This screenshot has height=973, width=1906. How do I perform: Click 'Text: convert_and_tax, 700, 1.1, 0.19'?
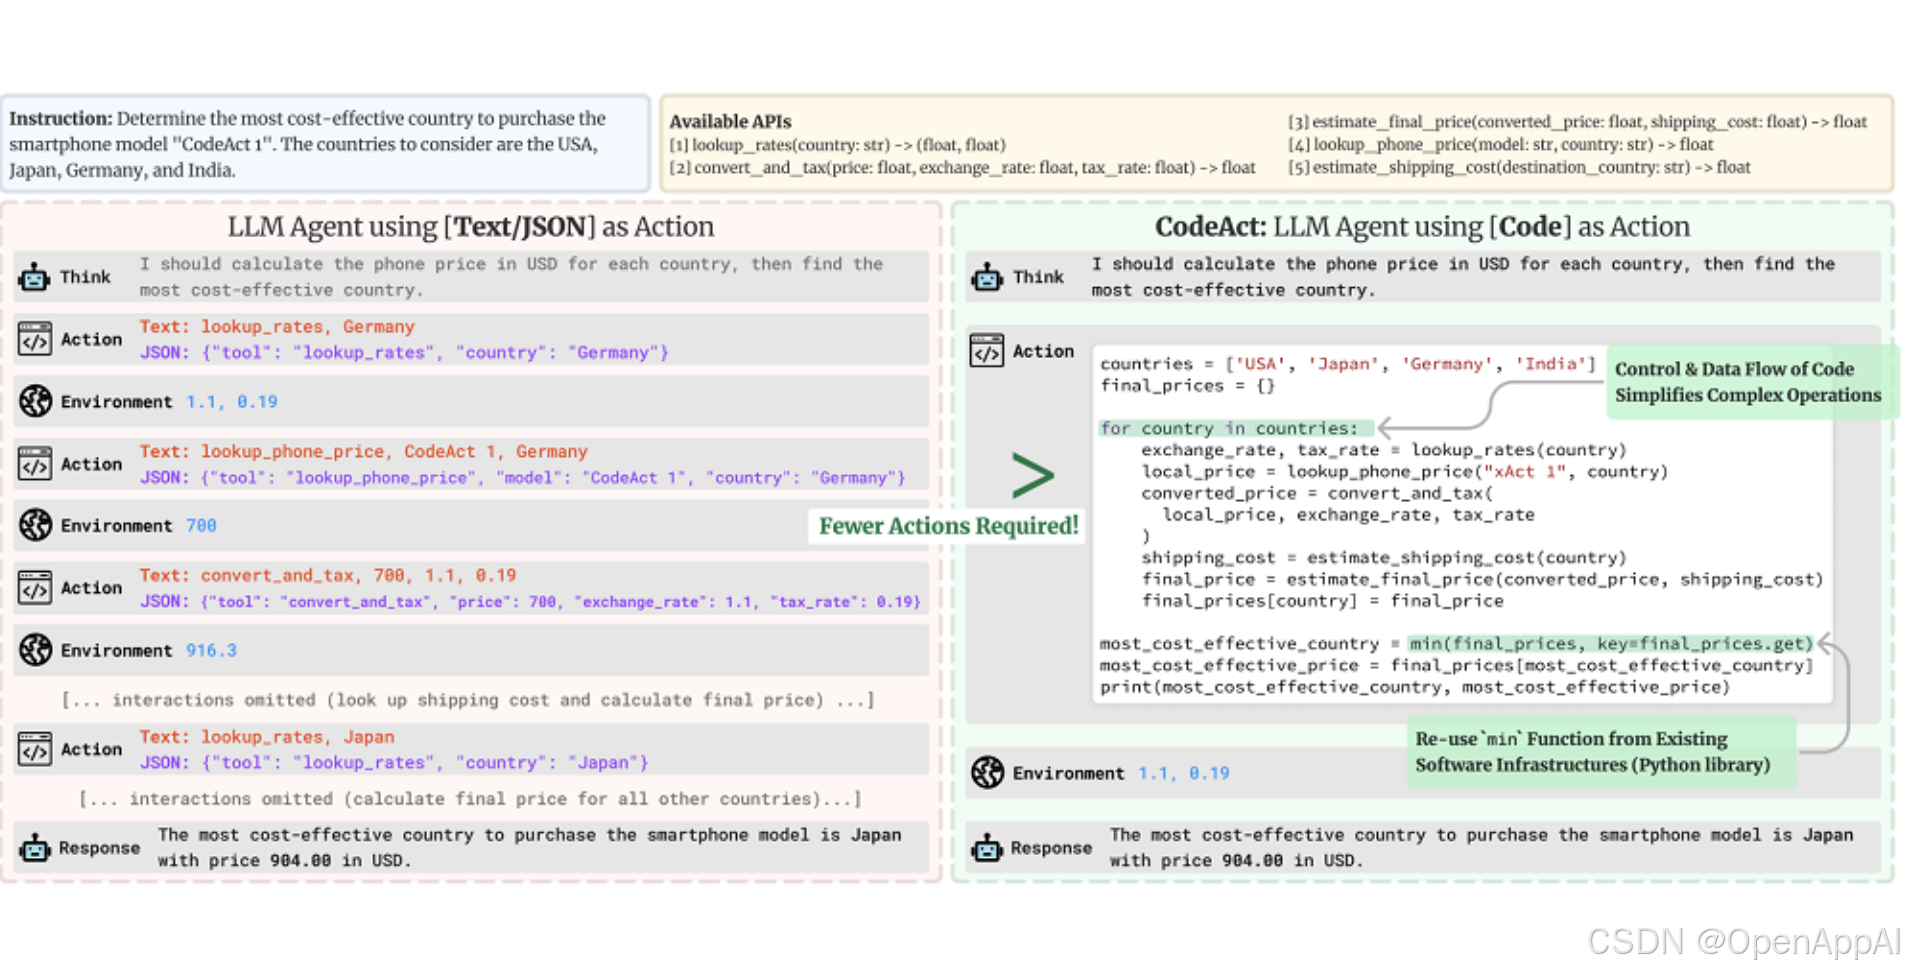(328, 576)
